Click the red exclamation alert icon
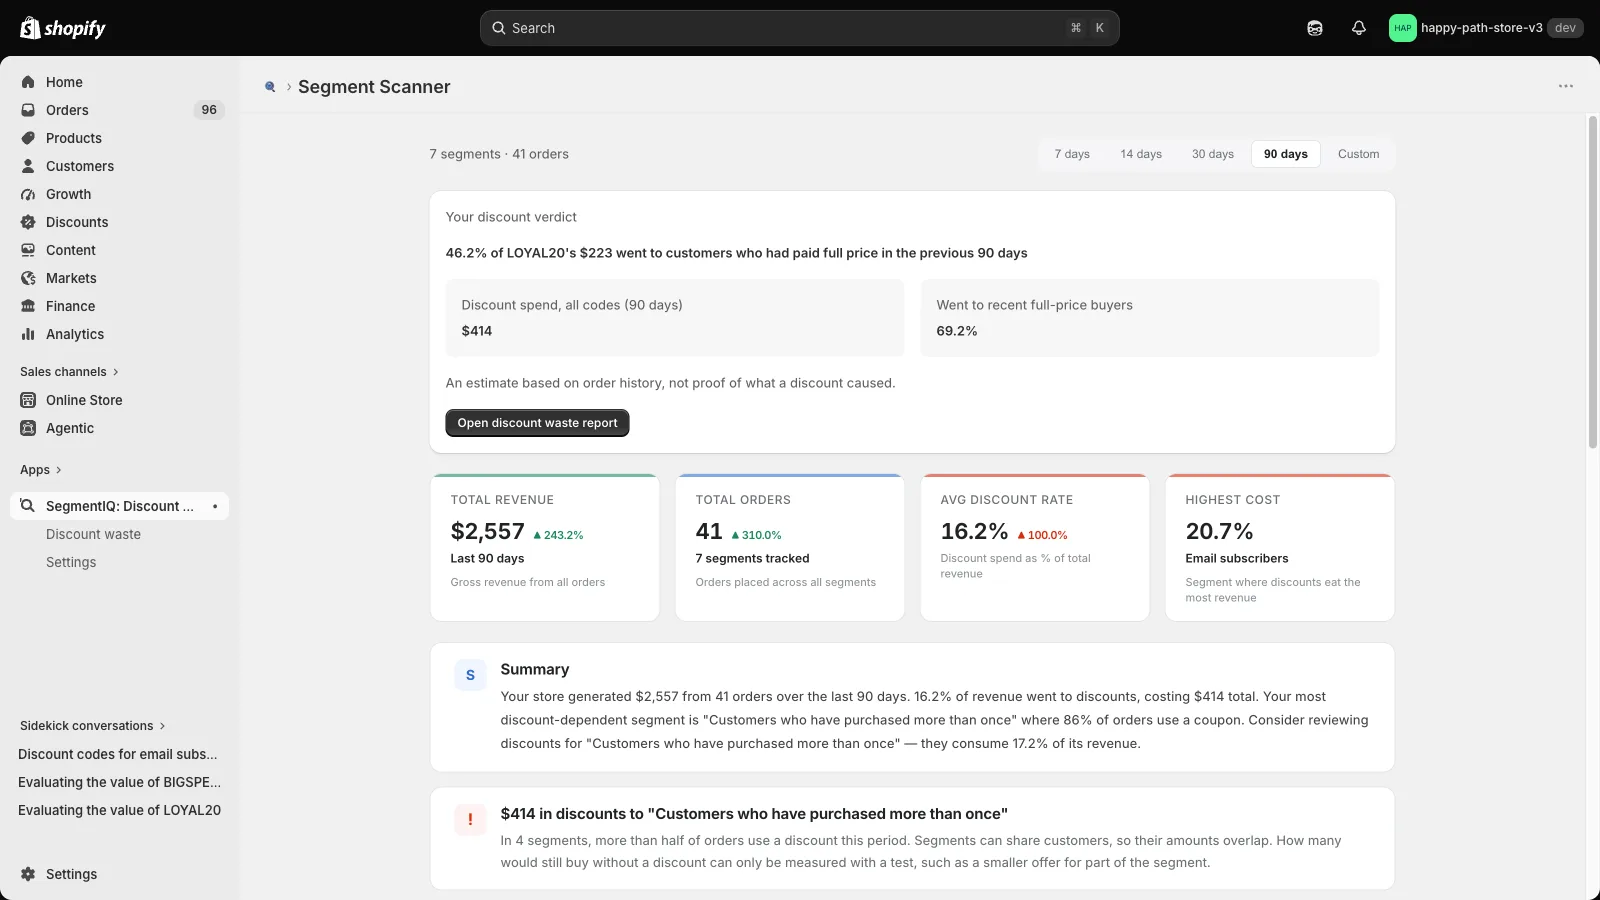 (x=470, y=819)
